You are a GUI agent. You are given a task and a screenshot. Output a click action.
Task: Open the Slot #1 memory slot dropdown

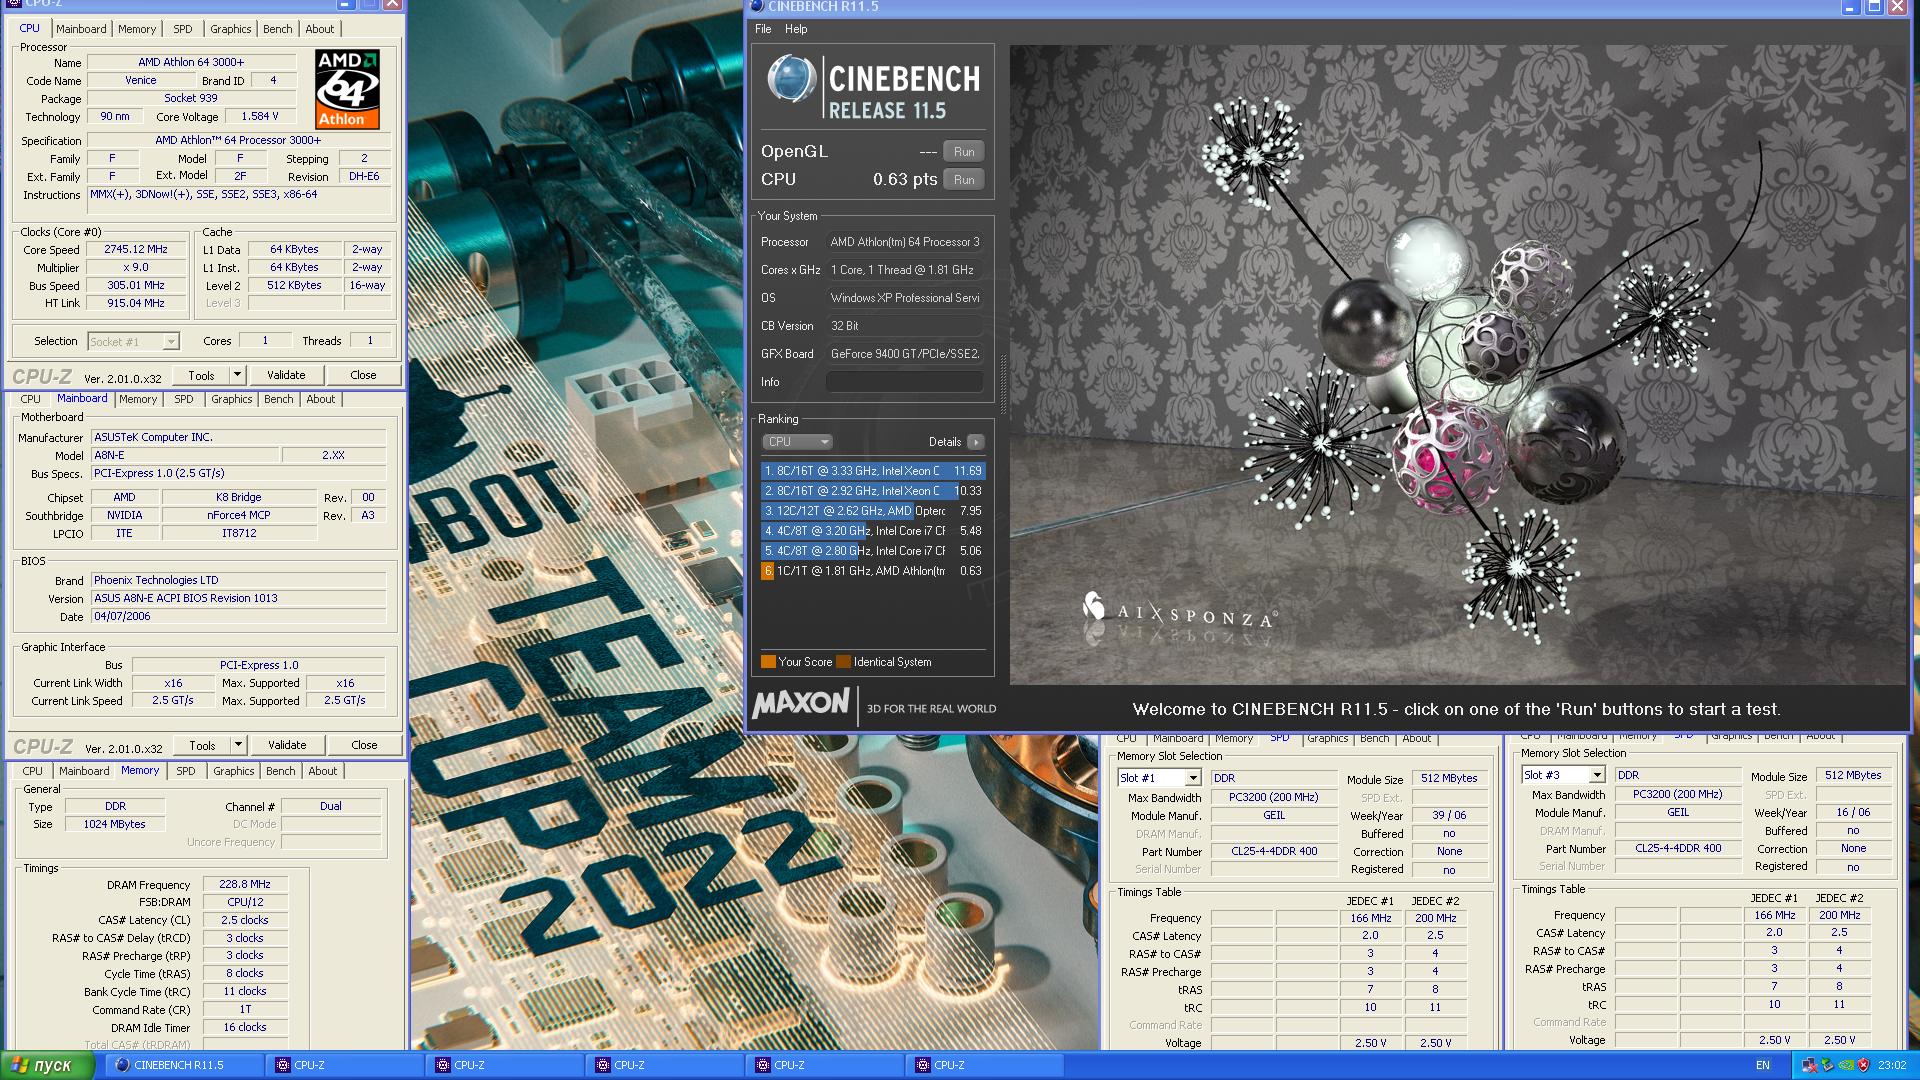[x=1192, y=778]
